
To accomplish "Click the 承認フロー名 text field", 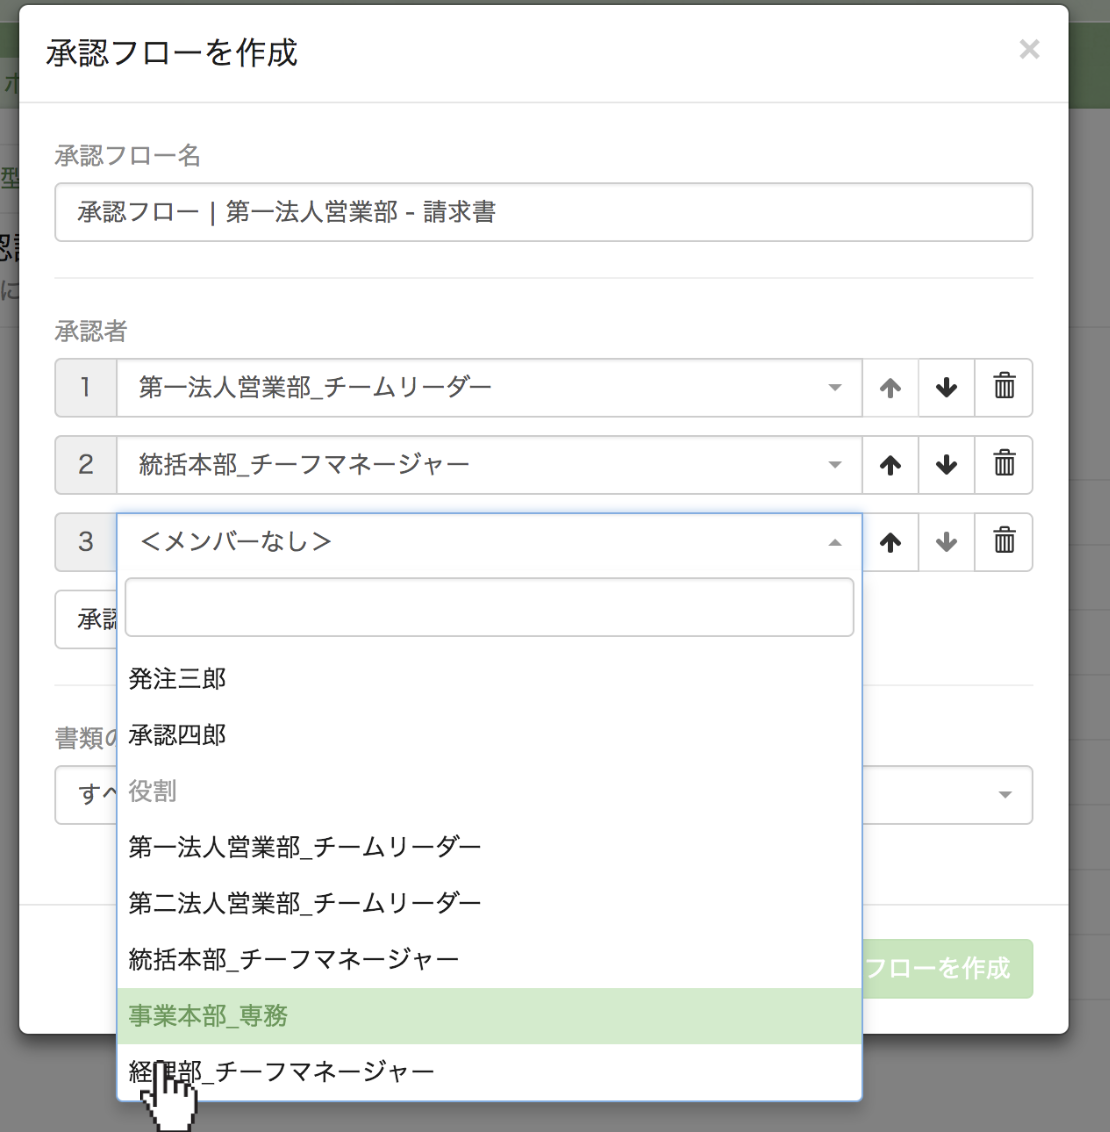I will [543, 212].
